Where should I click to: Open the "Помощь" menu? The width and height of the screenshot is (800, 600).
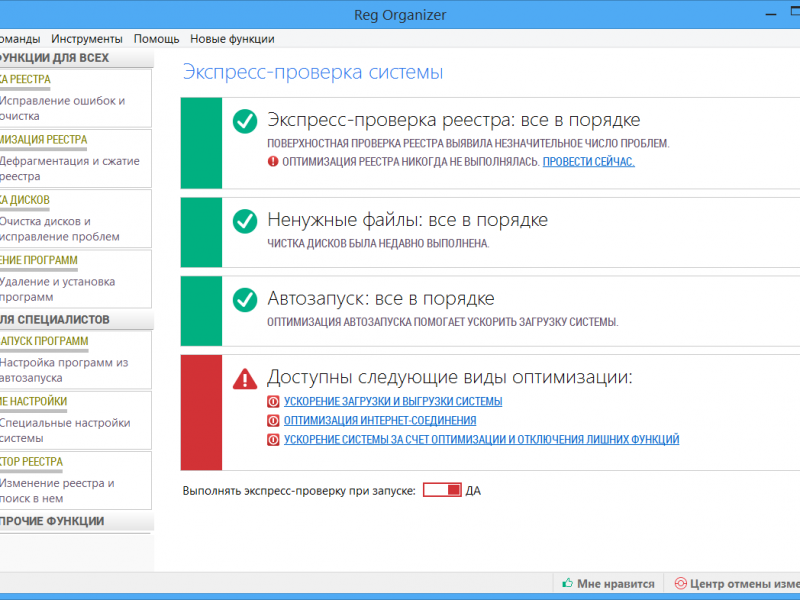pyautogui.click(x=157, y=39)
